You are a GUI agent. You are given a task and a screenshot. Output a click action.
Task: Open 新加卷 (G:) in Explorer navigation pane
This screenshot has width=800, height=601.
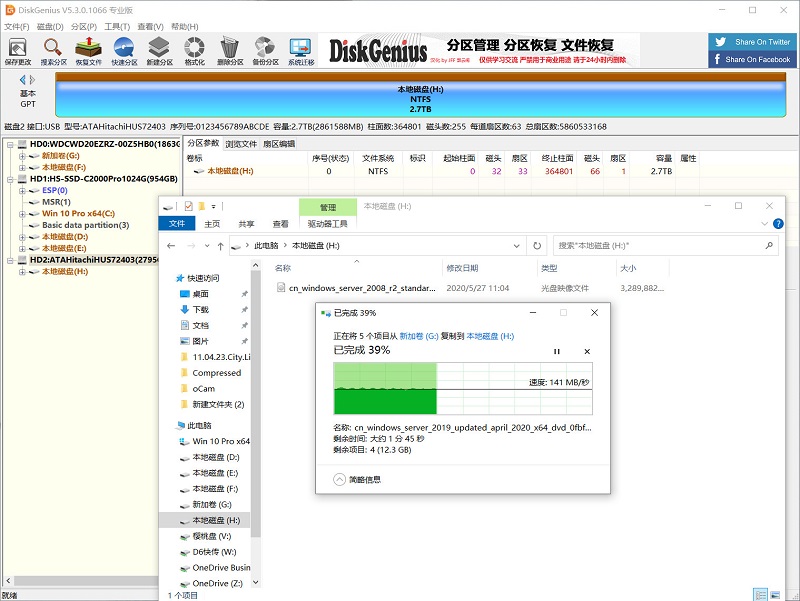tap(212, 505)
